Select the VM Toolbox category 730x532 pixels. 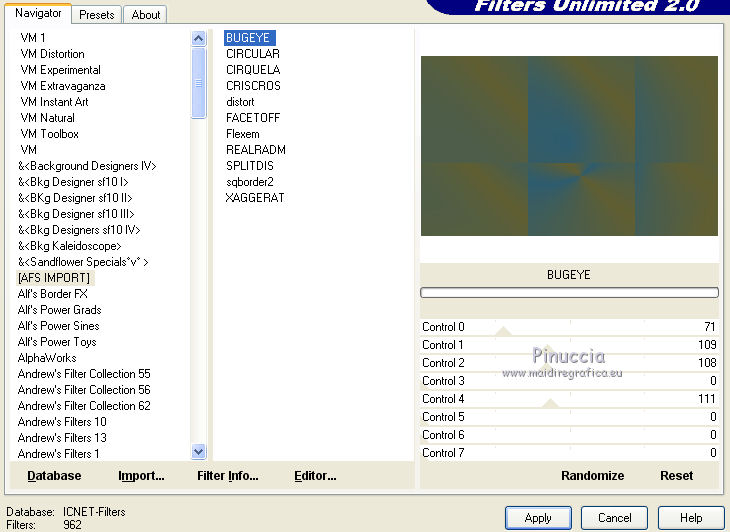click(x=49, y=134)
